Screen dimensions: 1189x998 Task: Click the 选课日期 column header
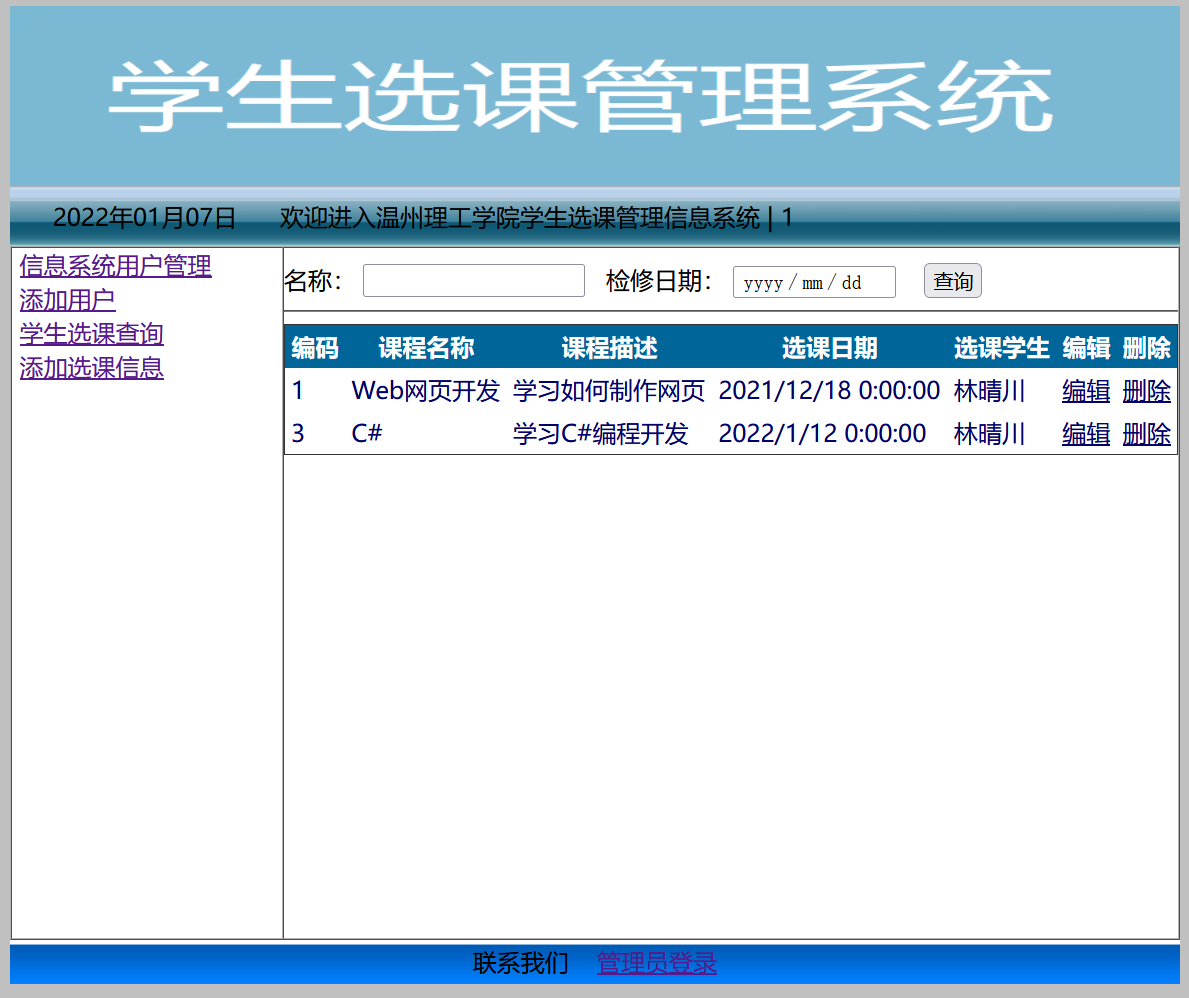(830, 348)
